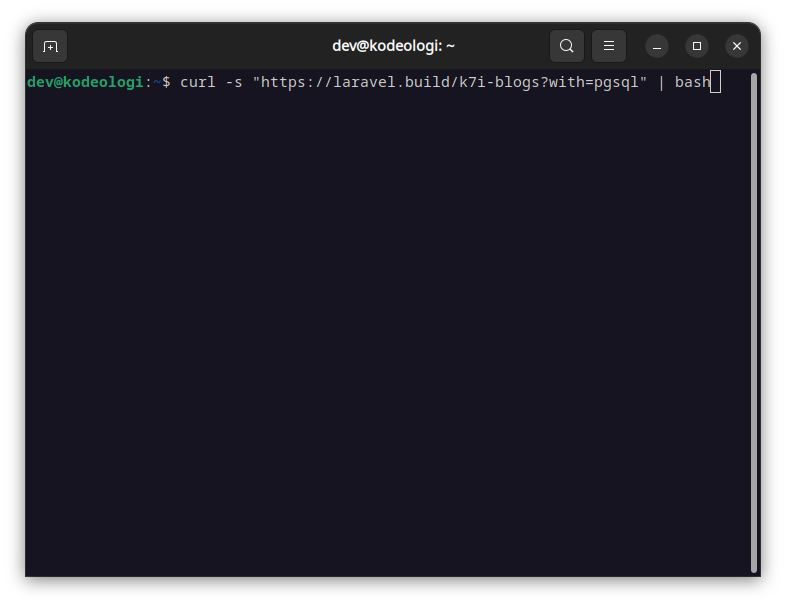The image size is (786, 605).
Task: Maximize the terminal window
Action: click(x=697, y=46)
